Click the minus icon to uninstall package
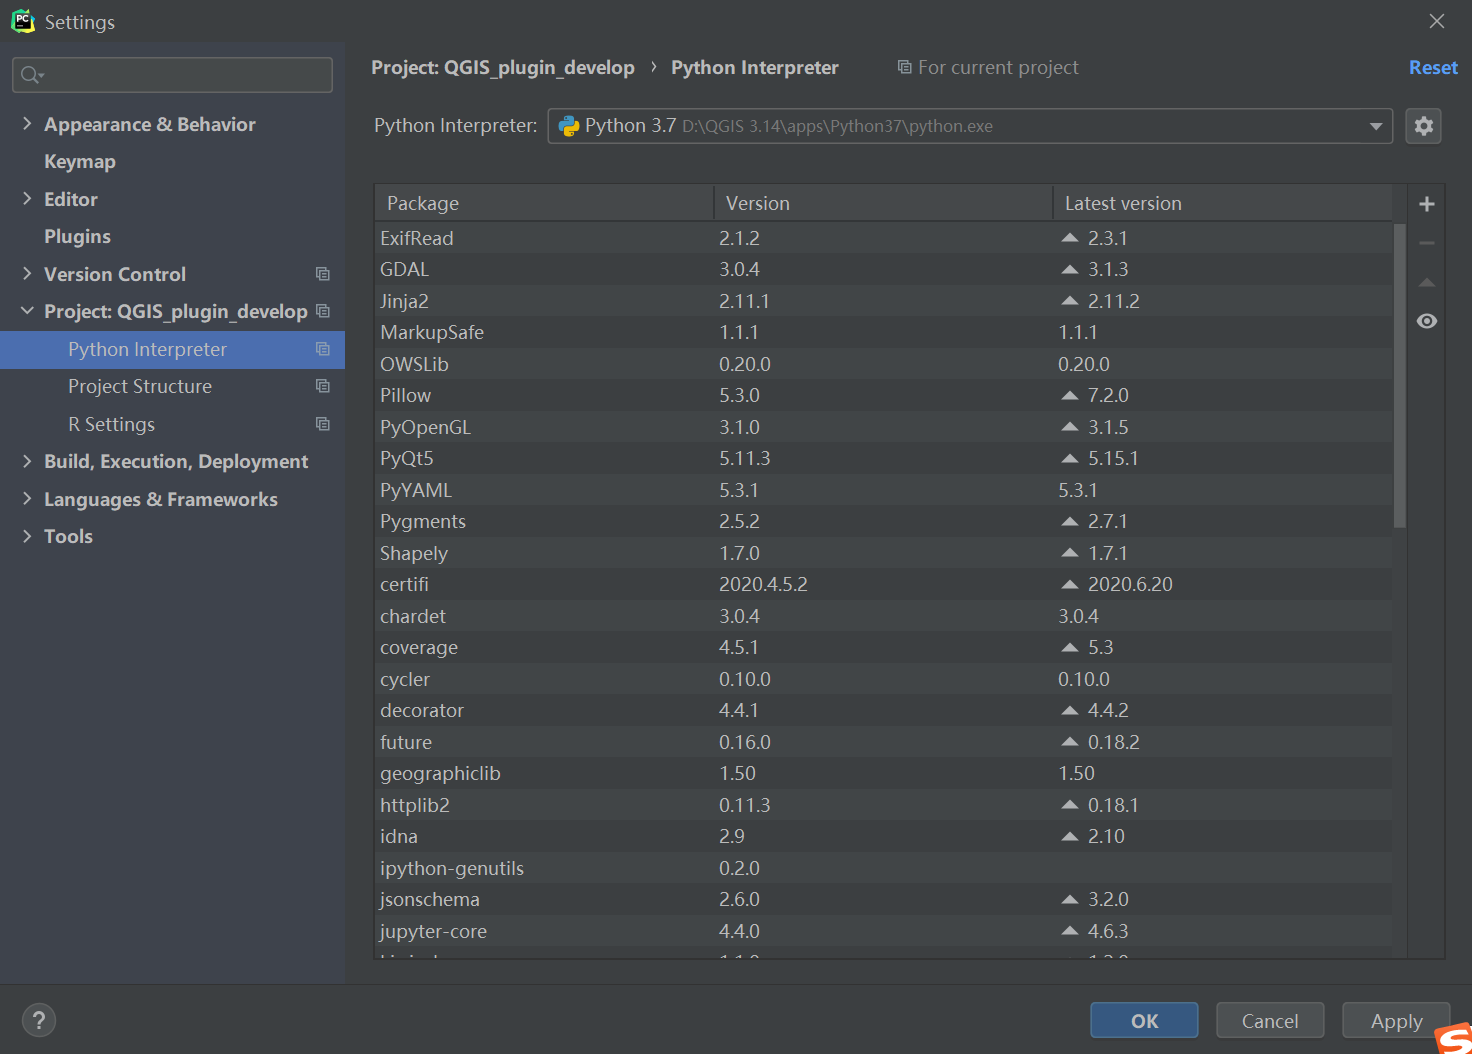Image resolution: width=1472 pixels, height=1054 pixels. point(1427,243)
